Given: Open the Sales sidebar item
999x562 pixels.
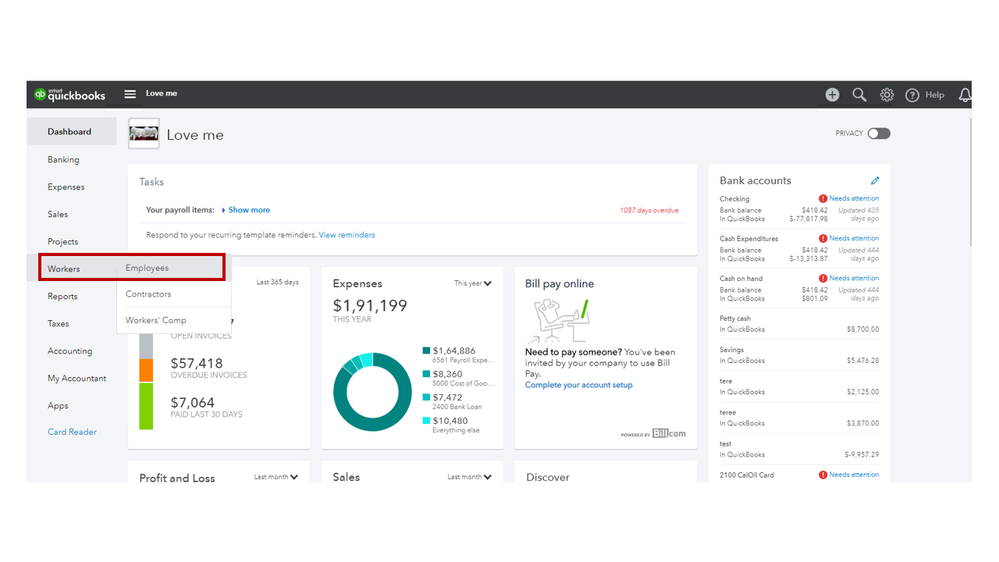Looking at the screenshot, I should [57, 214].
